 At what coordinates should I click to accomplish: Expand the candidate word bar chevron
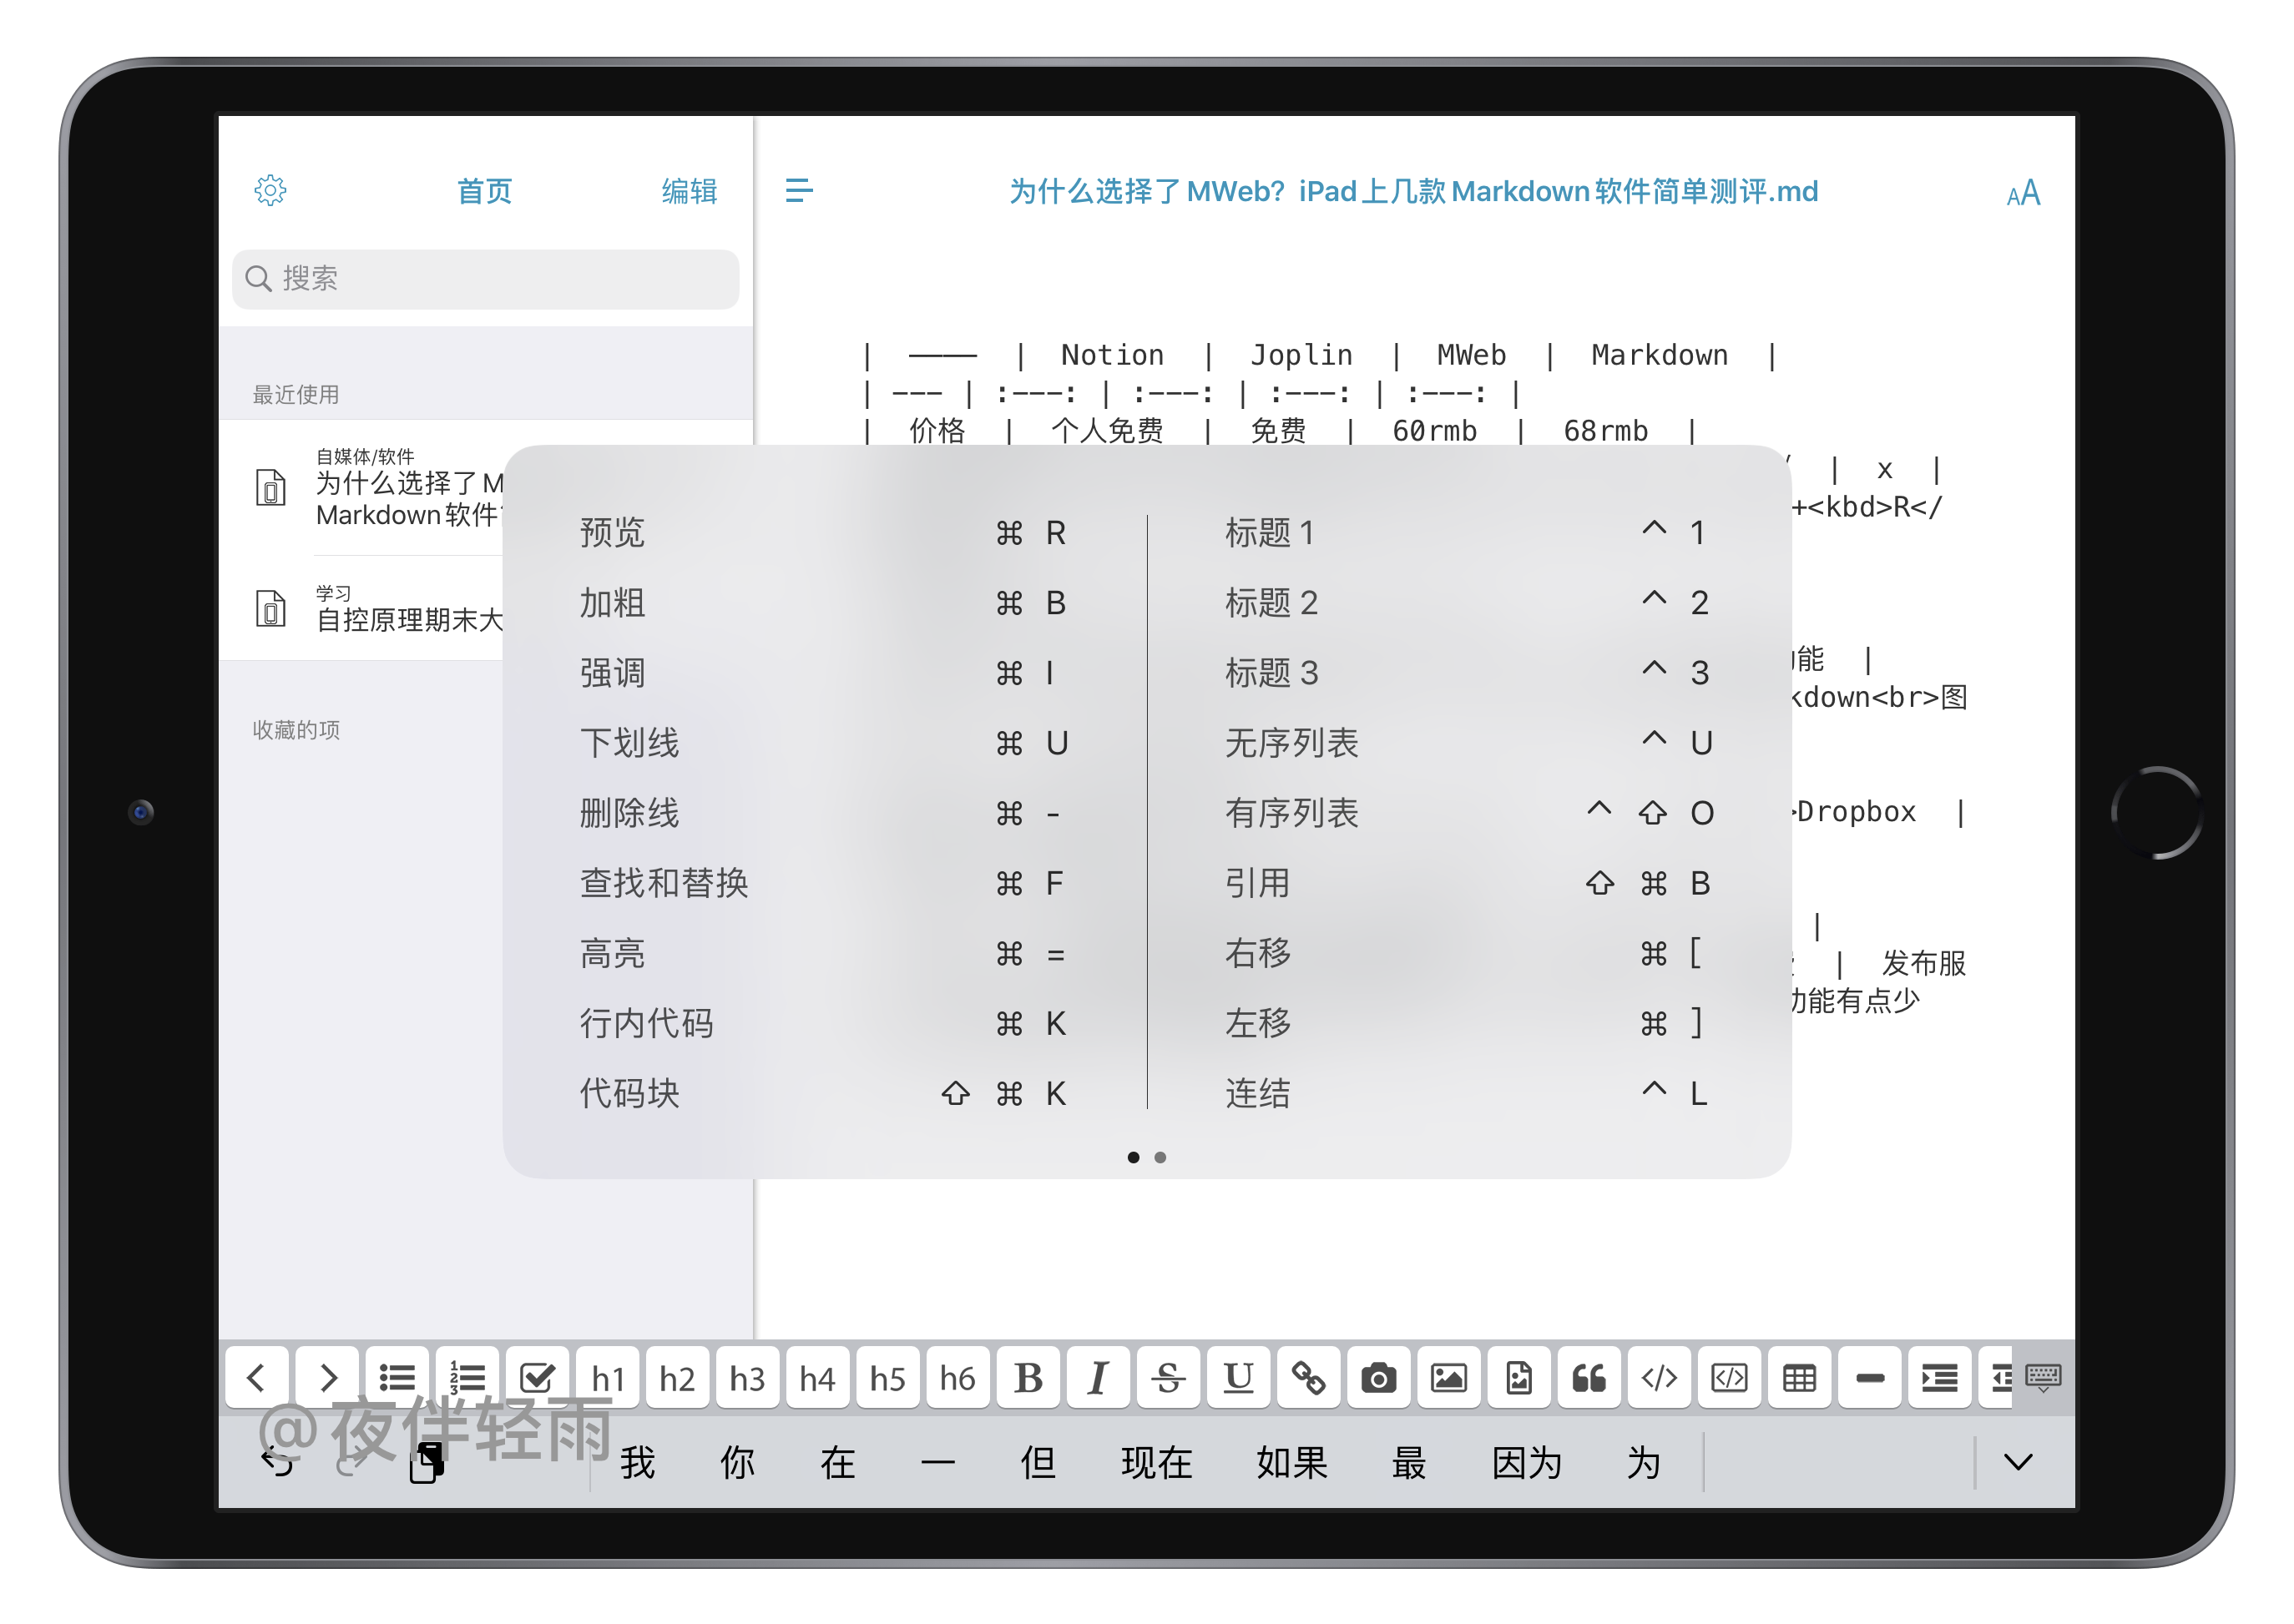click(2018, 1462)
